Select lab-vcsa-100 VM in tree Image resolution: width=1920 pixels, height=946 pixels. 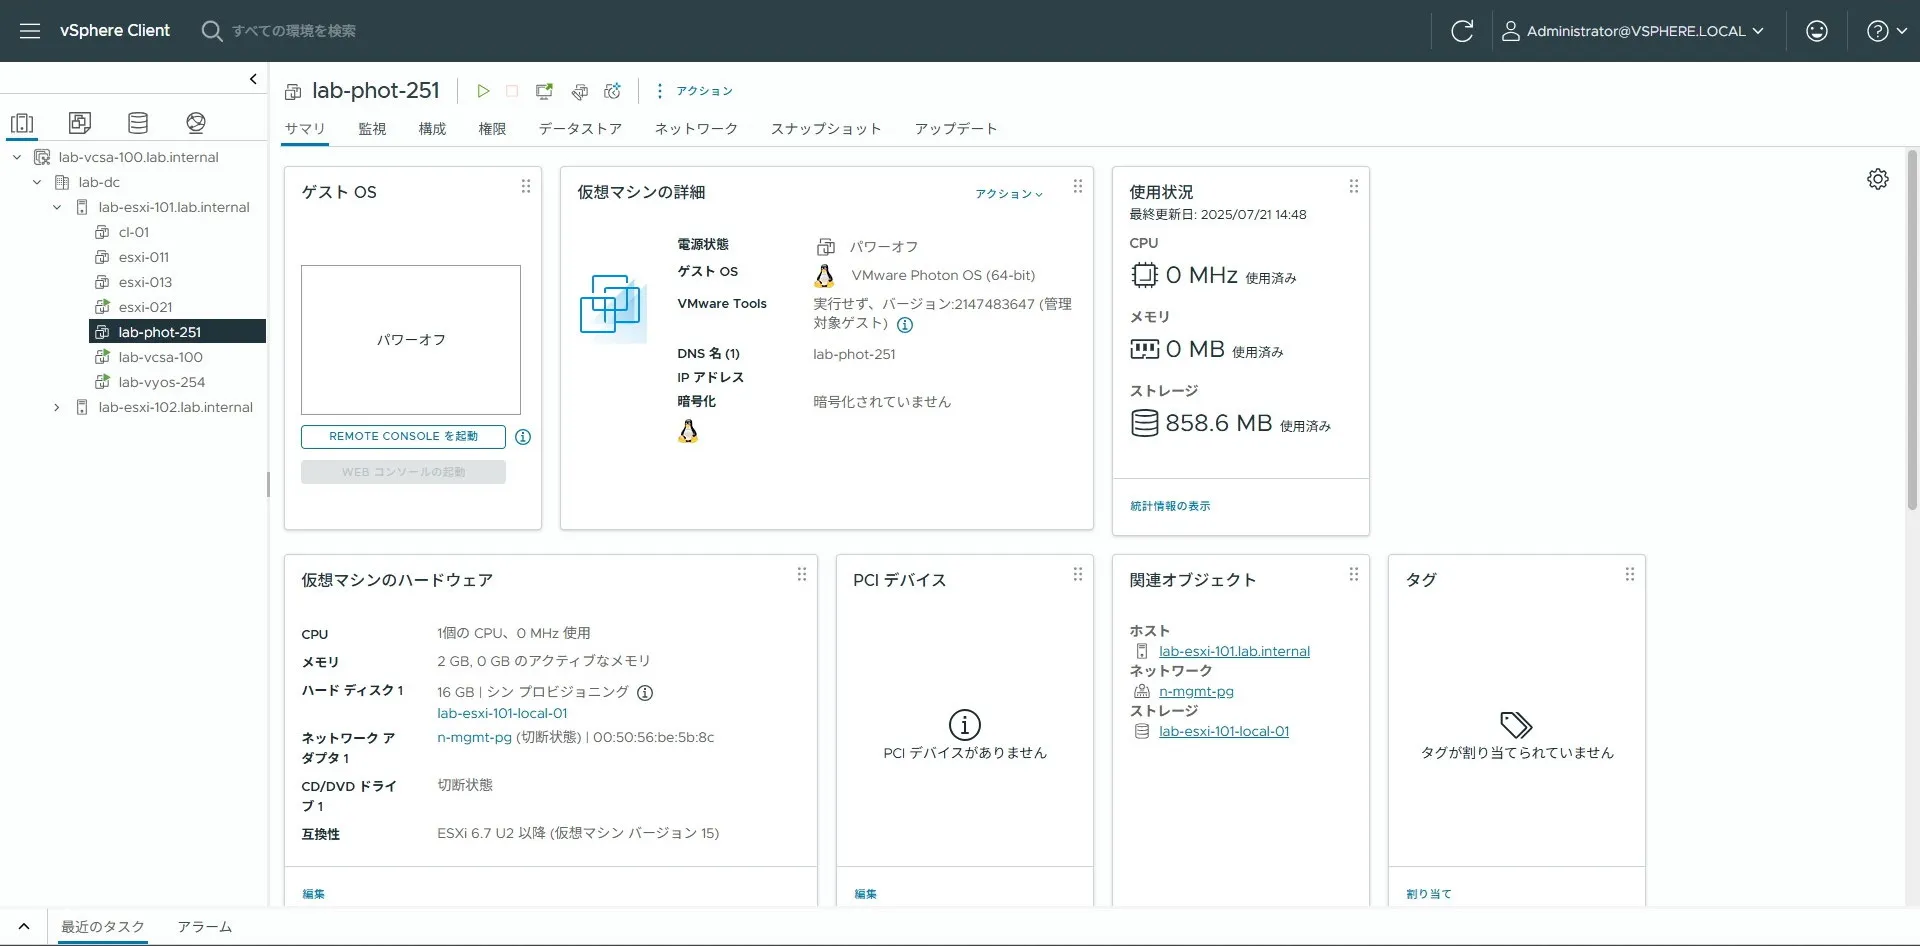tap(160, 357)
